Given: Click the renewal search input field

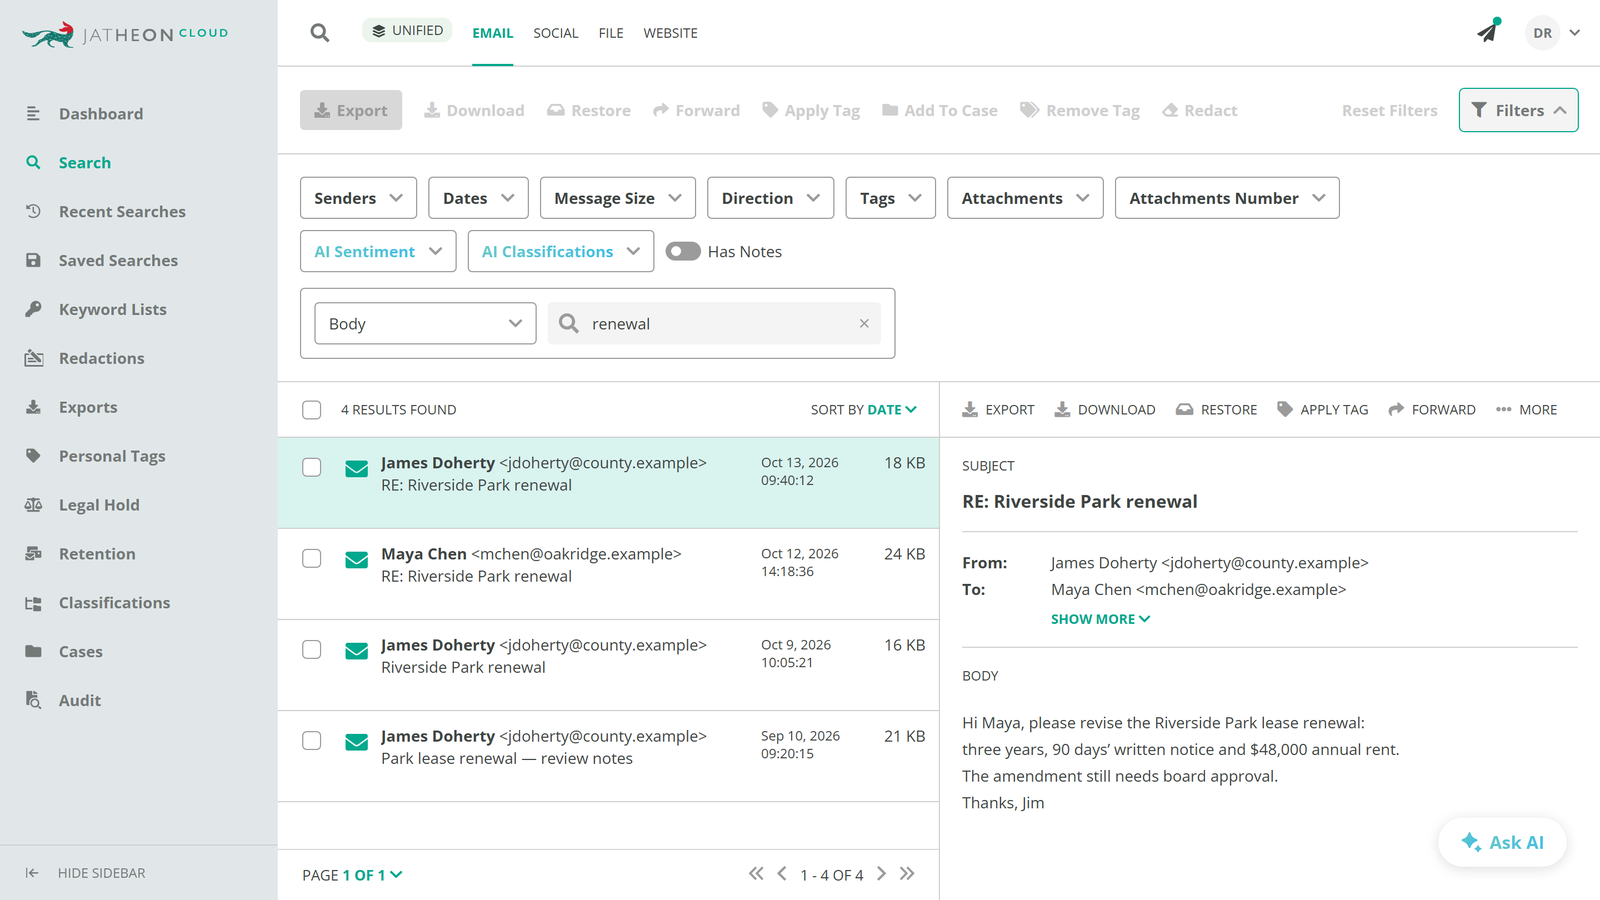Looking at the screenshot, I should click(x=714, y=324).
